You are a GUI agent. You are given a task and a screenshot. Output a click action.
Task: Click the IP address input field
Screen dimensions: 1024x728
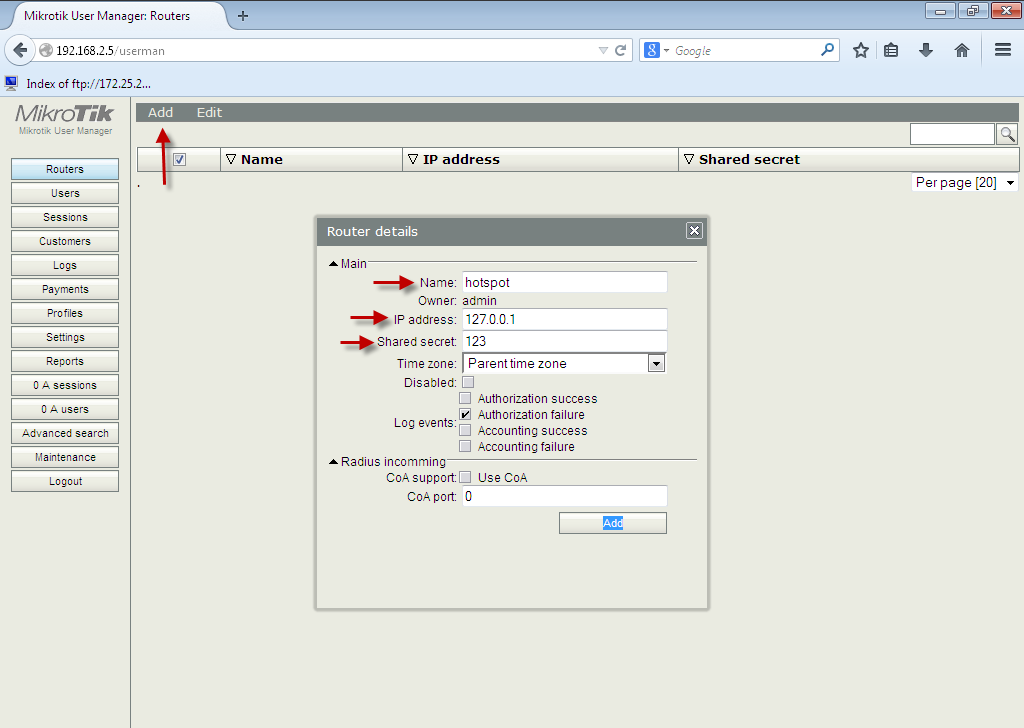point(564,319)
